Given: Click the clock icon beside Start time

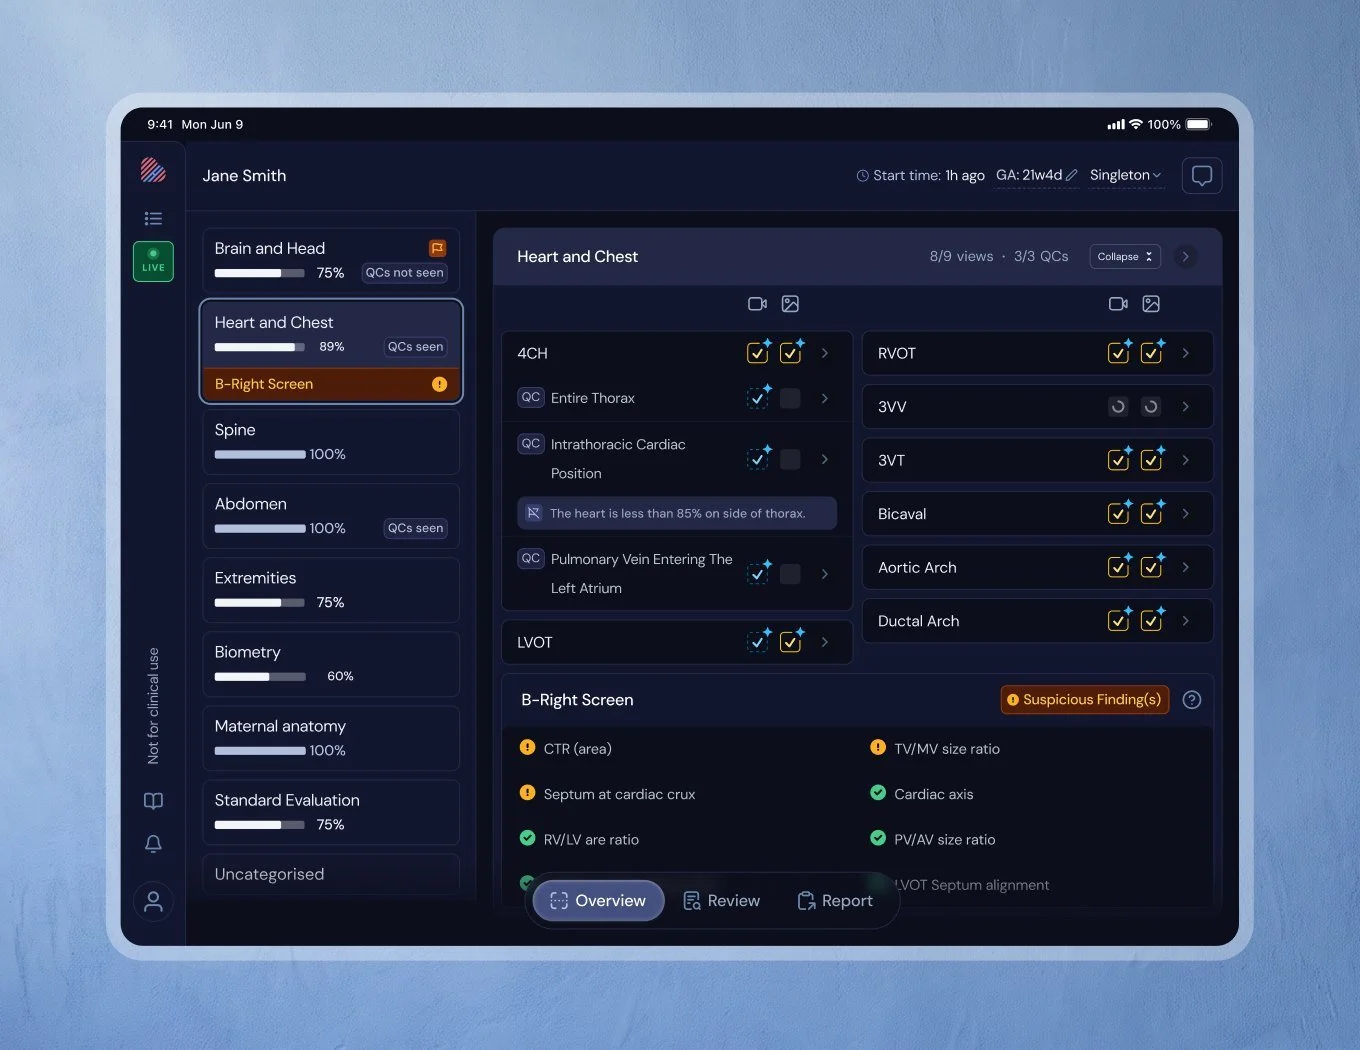Looking at the screenshot, I should (862, 176).
